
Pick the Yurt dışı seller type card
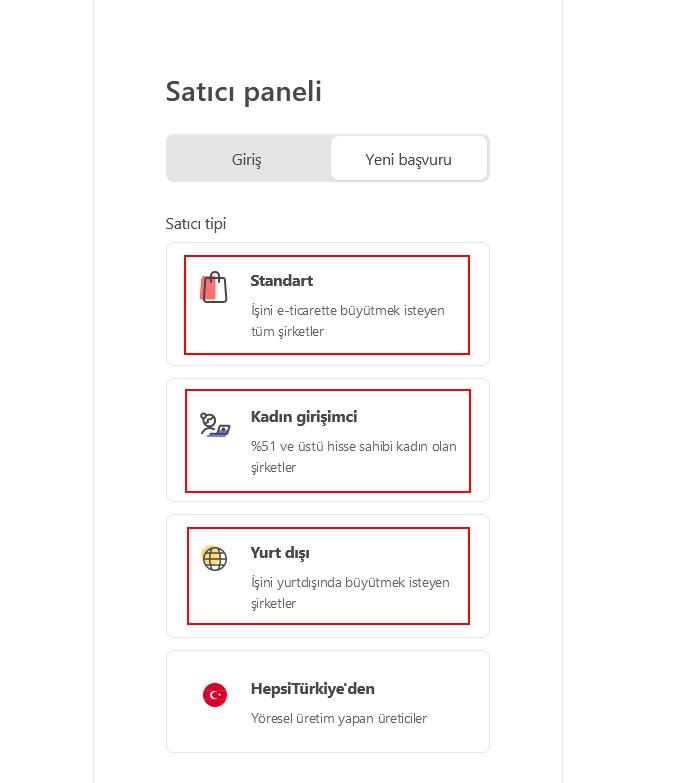pos(327,576)
